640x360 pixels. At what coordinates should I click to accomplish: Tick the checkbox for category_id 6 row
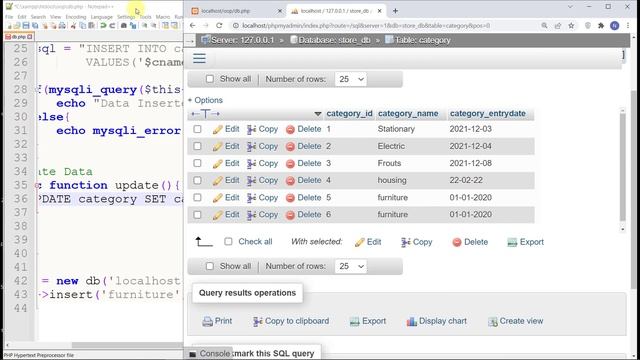[x=198, y=215]
